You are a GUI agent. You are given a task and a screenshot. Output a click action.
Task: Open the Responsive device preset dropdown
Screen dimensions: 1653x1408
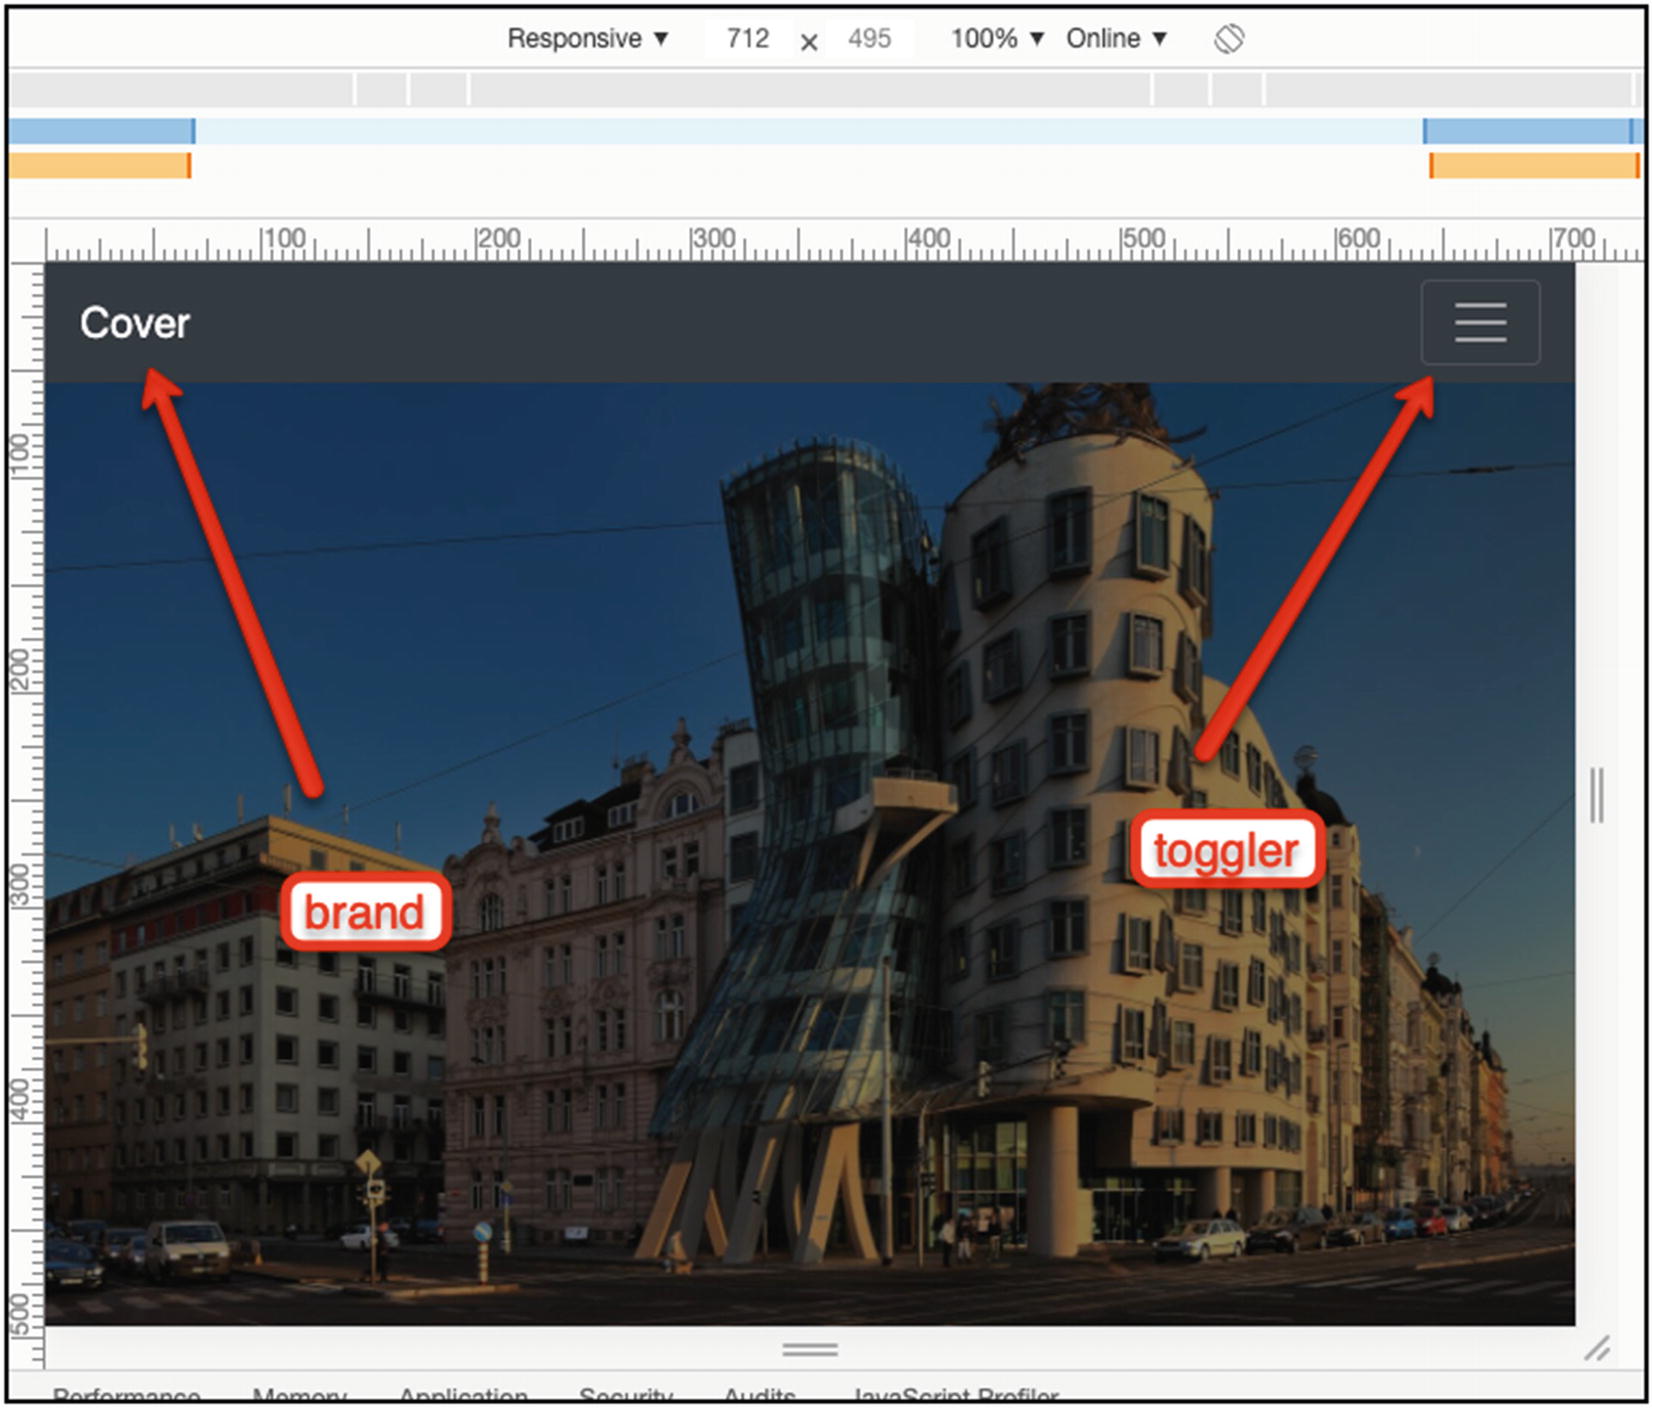click(x=586, y=38)
